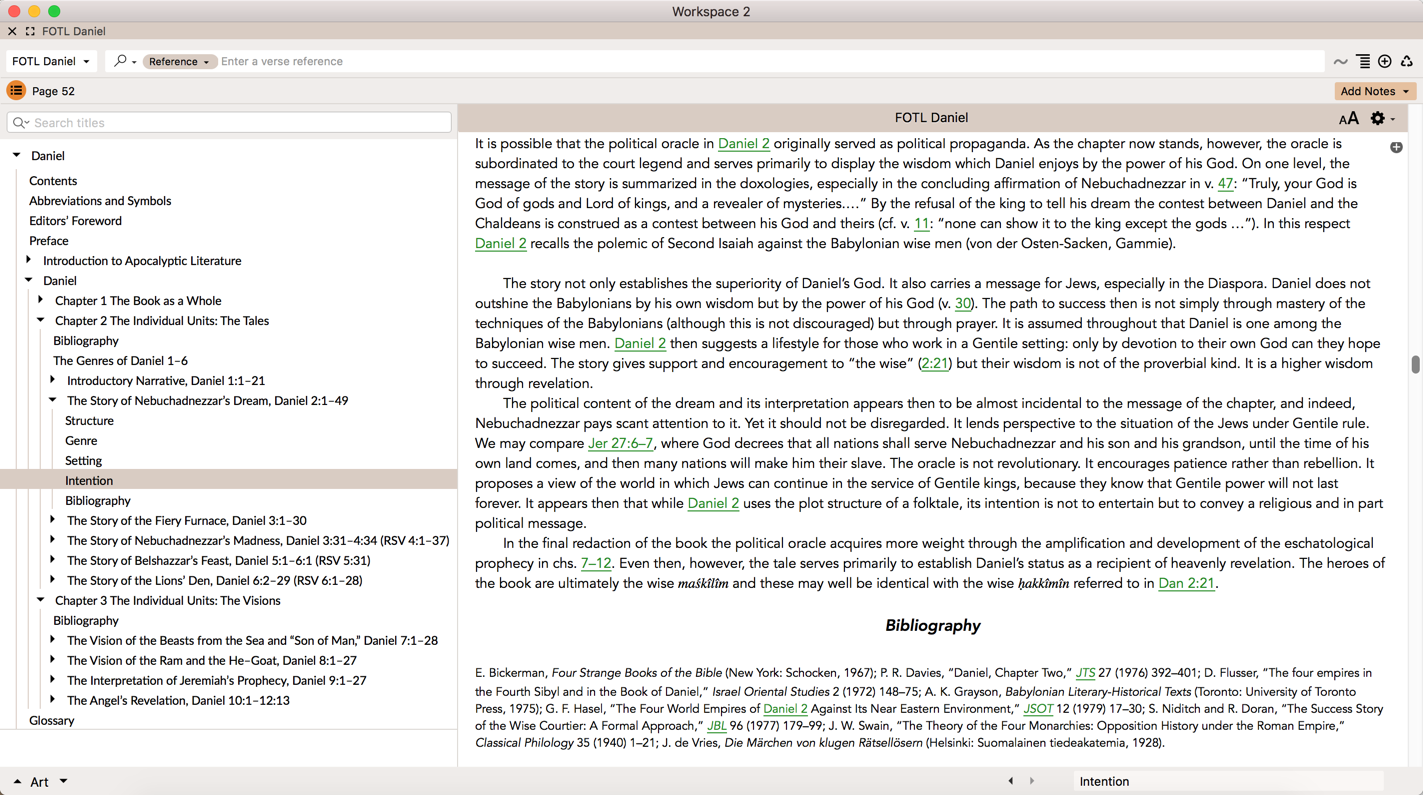Open the gear display settings menu

pyautogui.click(x=1380, y=118)
